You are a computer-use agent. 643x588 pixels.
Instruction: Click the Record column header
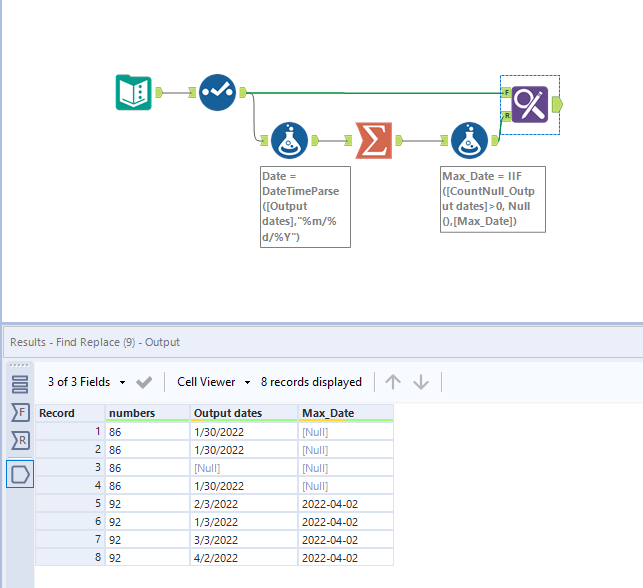(70, 413)
